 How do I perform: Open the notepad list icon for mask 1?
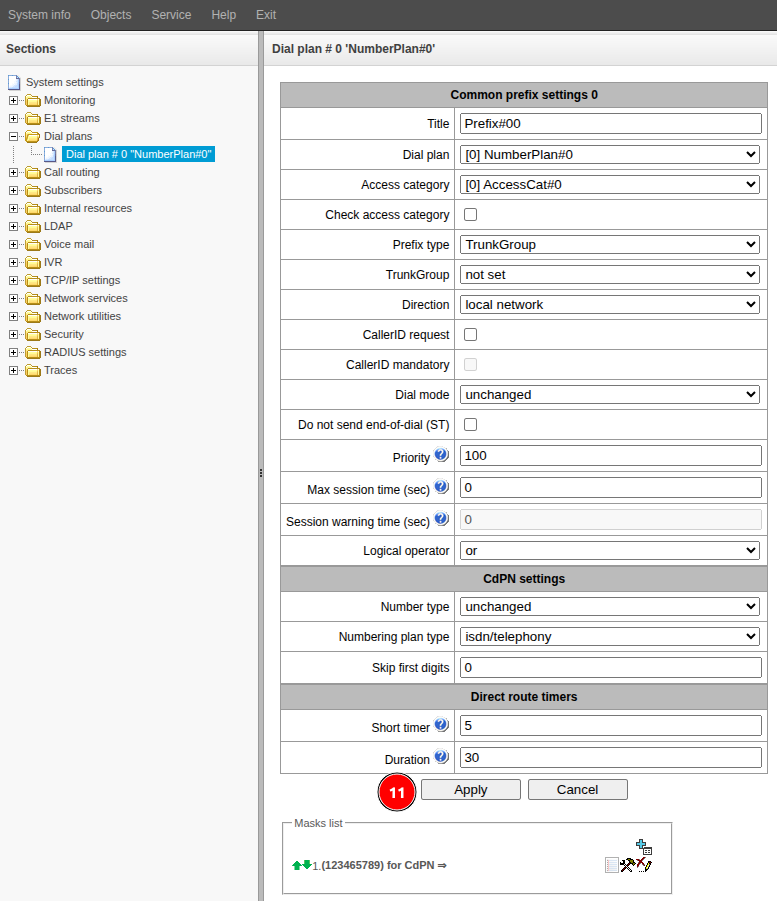click(612, 865)
